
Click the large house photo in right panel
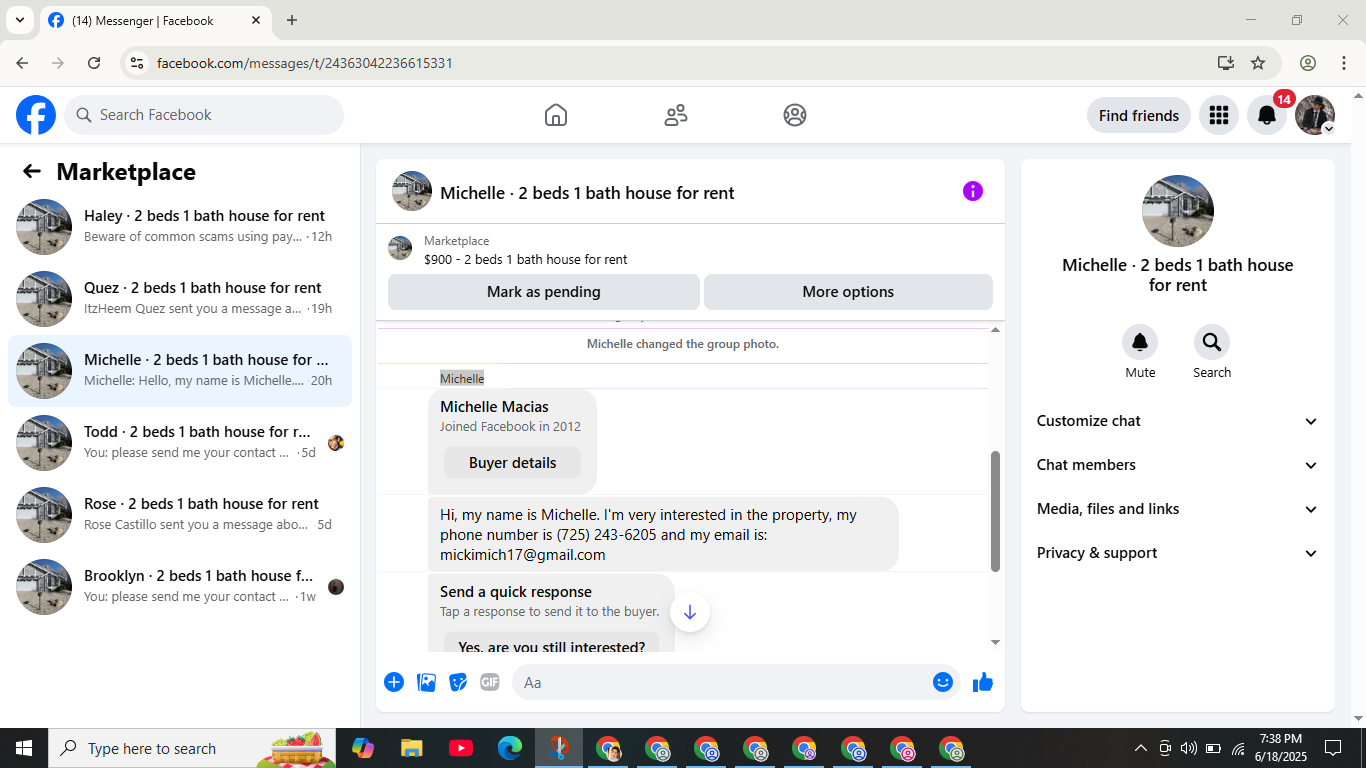(x=1178, y=211)
